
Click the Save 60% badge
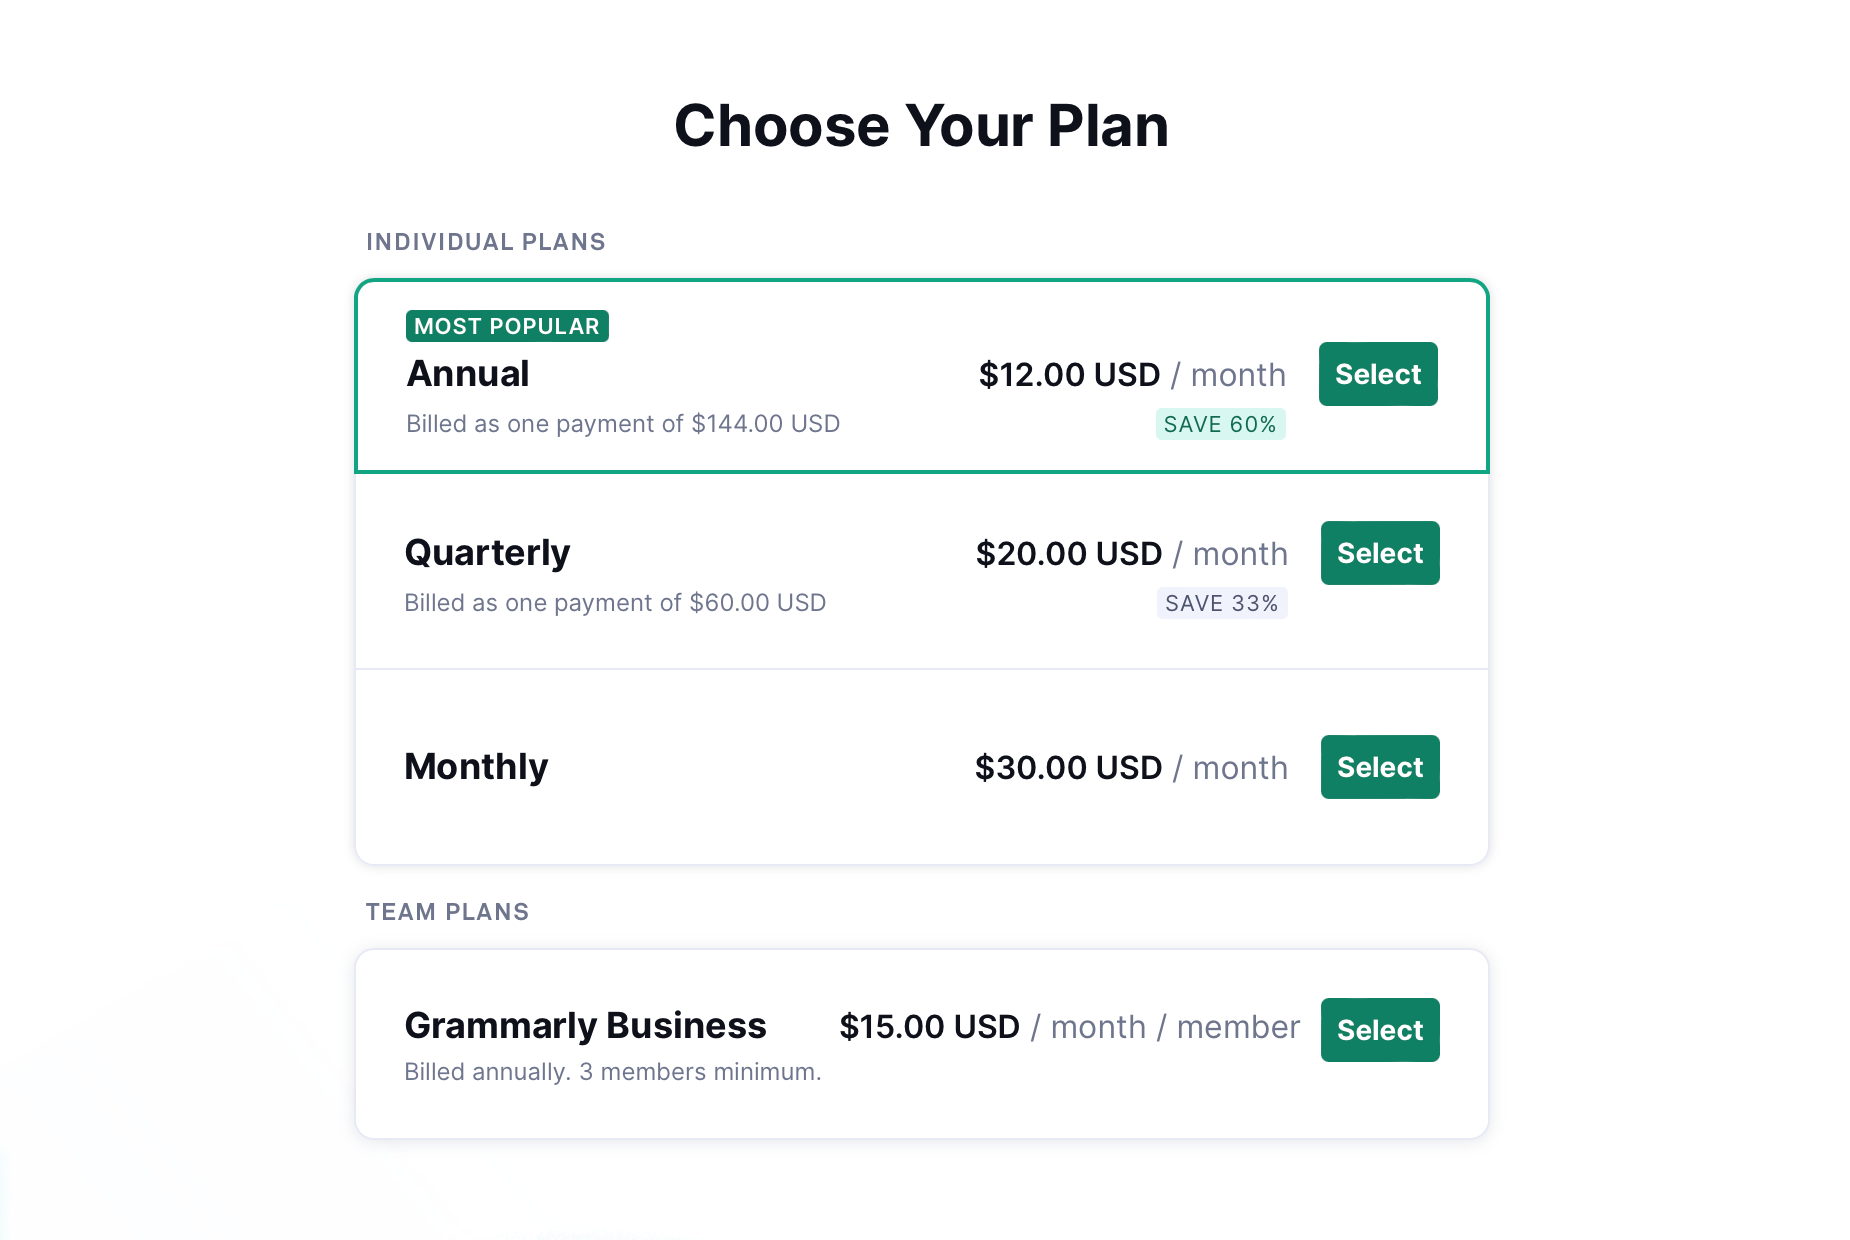(1220, 425)
